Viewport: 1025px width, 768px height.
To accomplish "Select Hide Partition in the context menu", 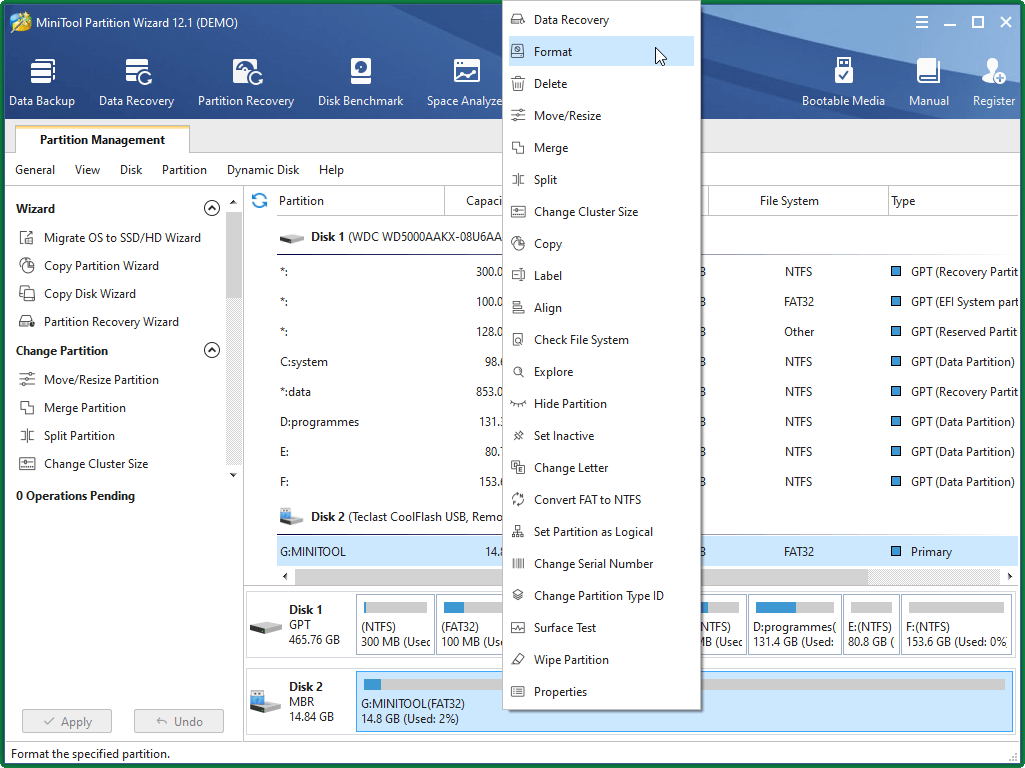I will pos(601,404).
